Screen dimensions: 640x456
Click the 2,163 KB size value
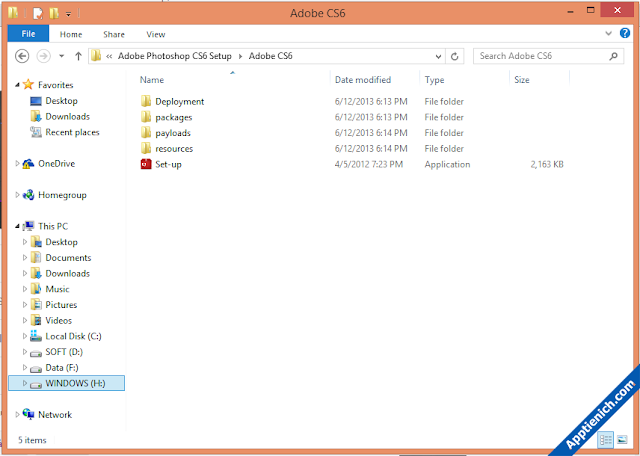click(547, 165)
